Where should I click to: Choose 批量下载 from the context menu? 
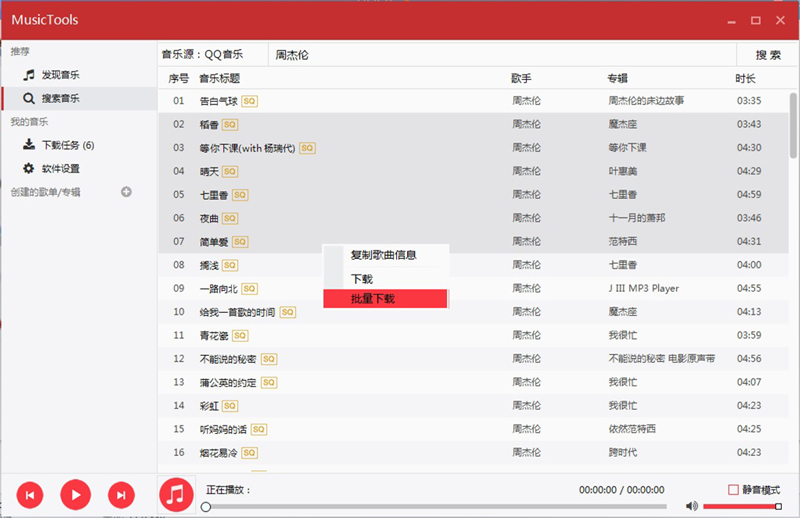pos(385,299)
